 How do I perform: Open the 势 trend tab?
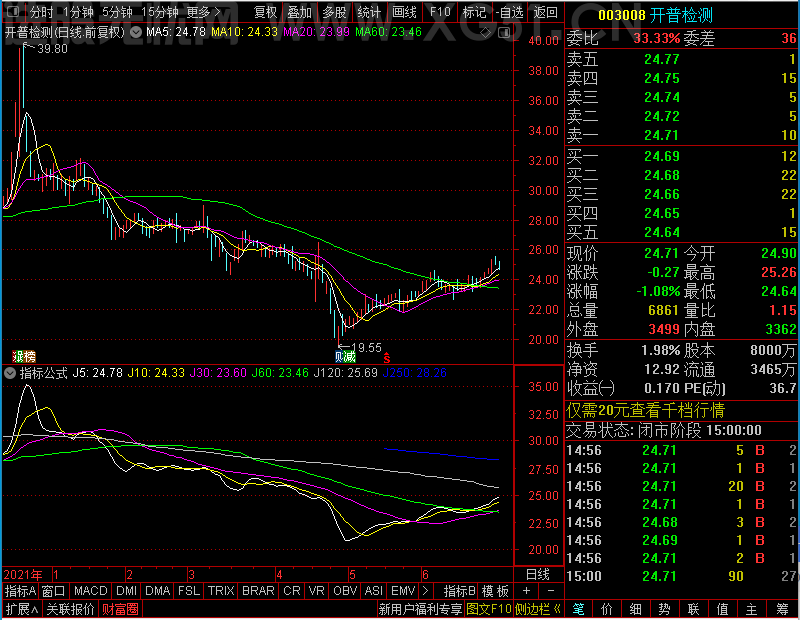click(664, 609)
